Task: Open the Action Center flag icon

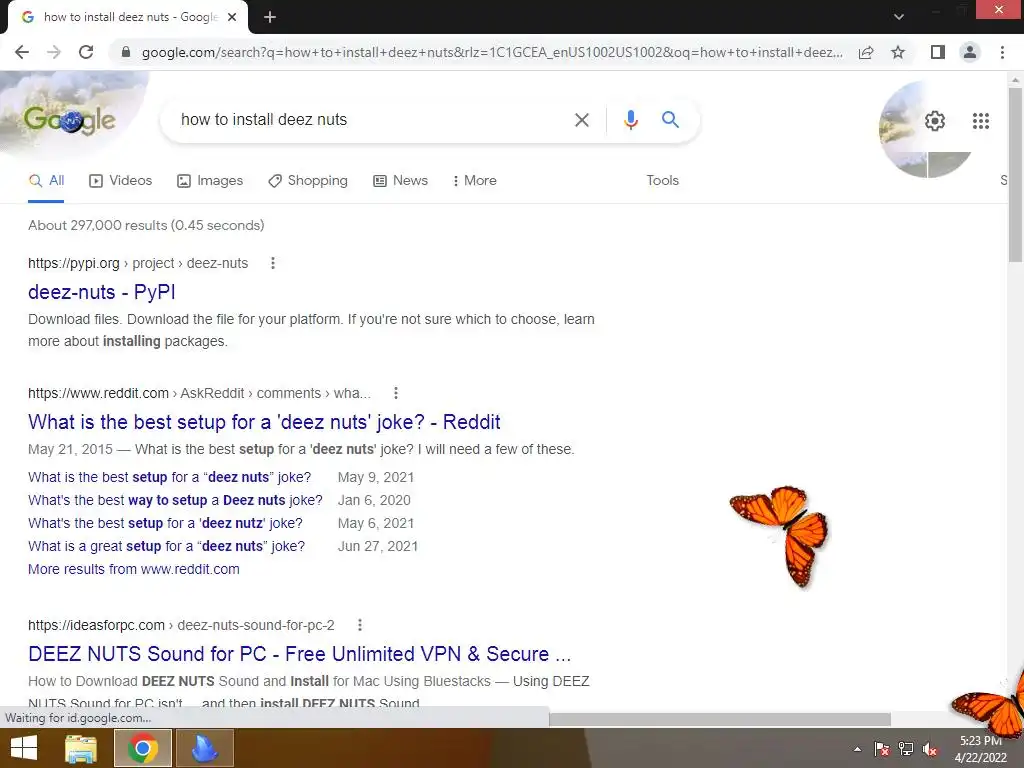Action: (882, 749)
